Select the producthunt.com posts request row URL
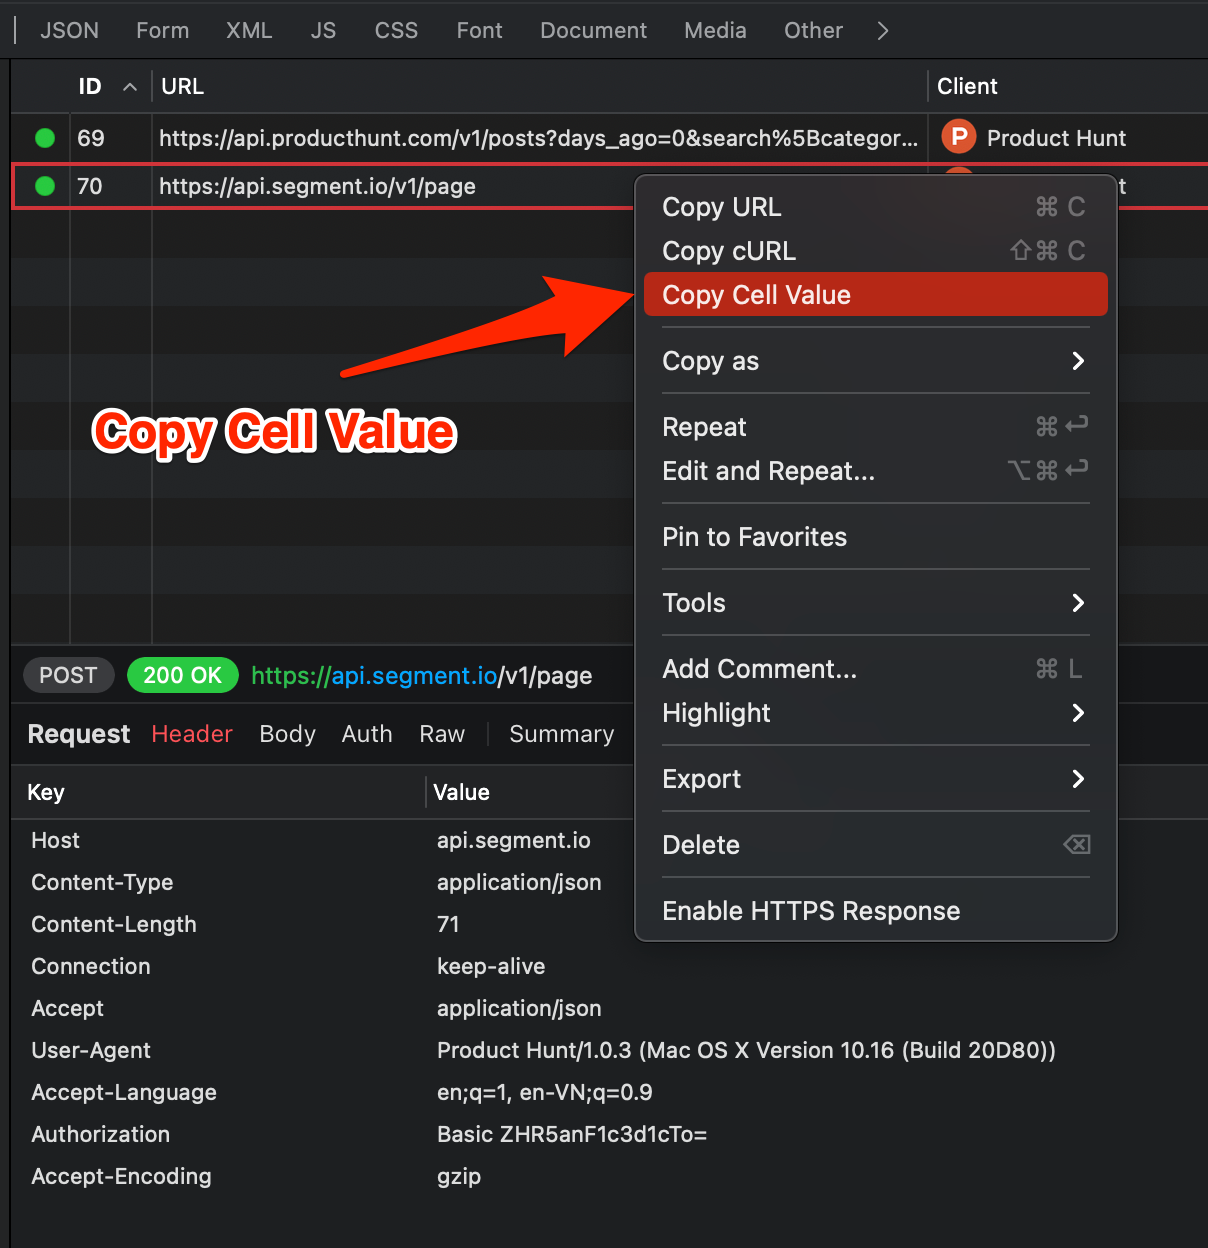Image resolution: width=1208 pixels, height=1248 pixels. 538,138
